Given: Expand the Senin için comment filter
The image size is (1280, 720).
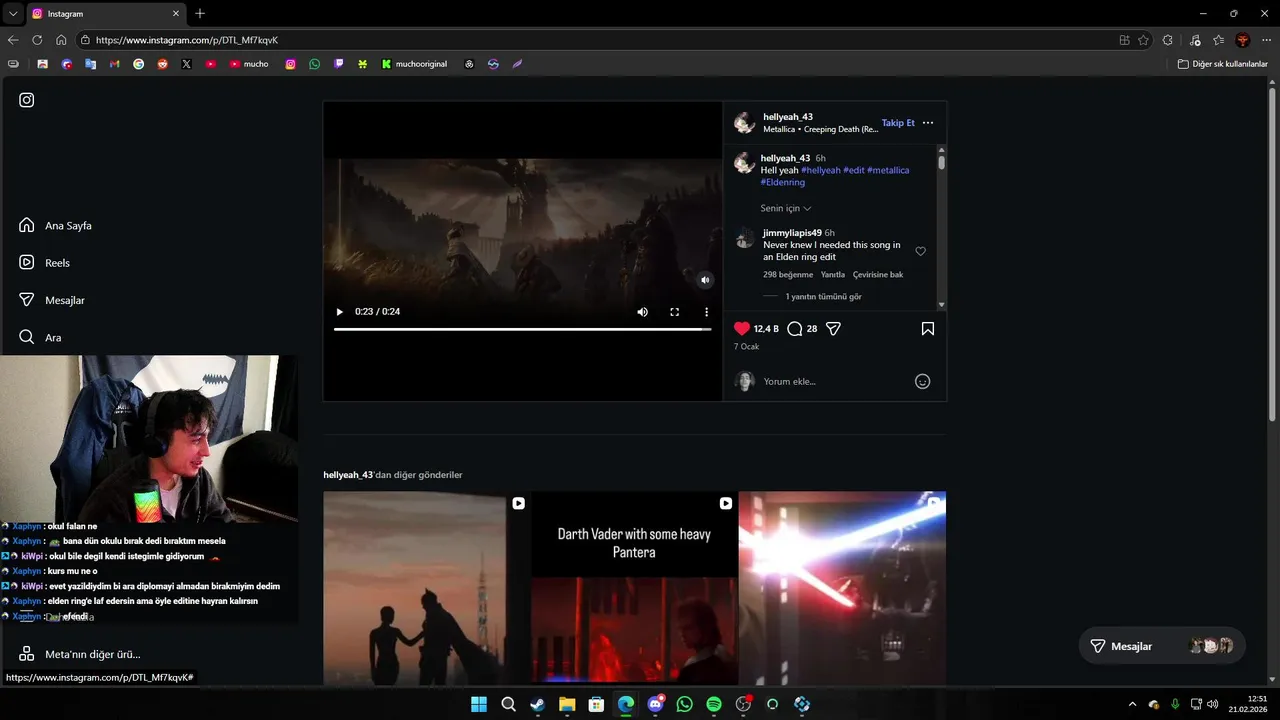Looking at the screenshot, I should click(786, 208).
